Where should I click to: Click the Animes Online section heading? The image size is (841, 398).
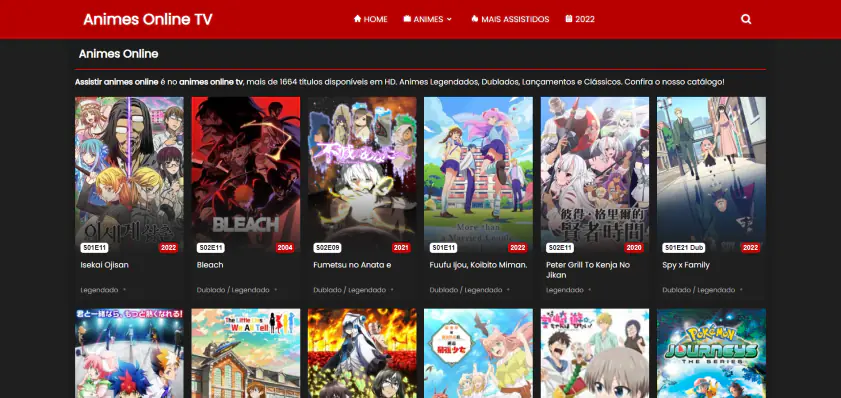119,54
